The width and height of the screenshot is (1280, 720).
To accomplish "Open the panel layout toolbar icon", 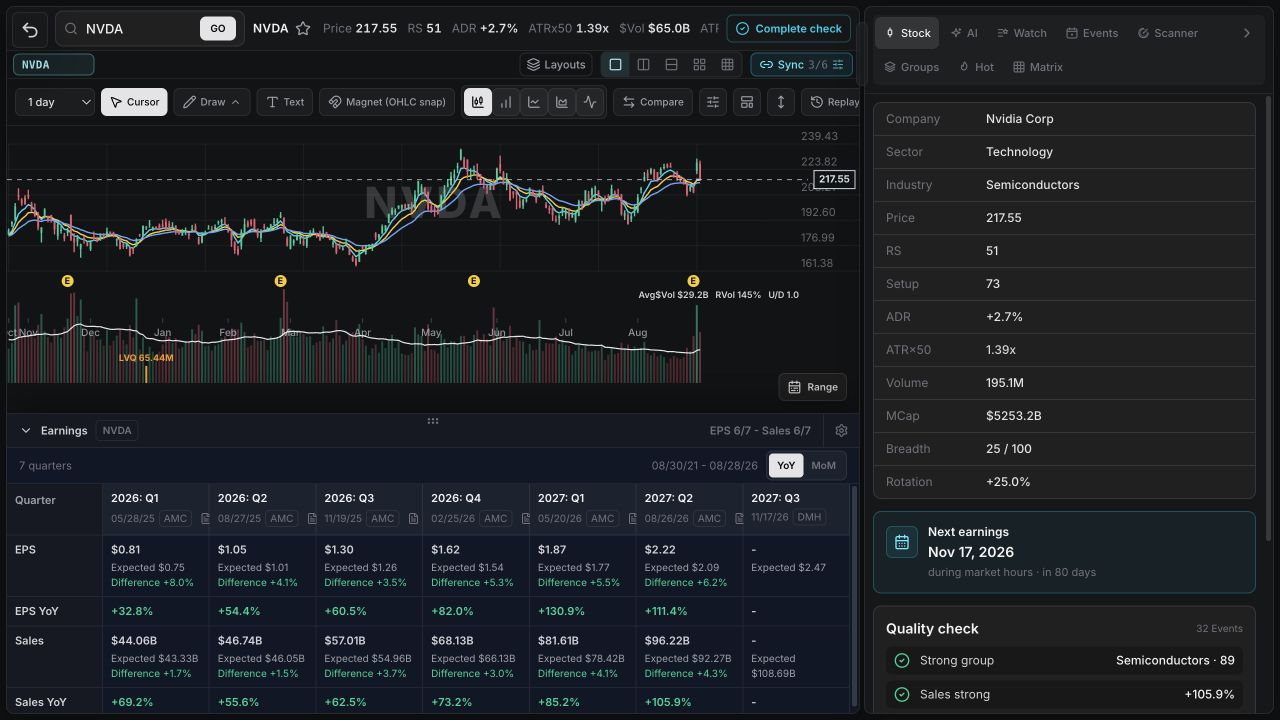I will [746, 102].
